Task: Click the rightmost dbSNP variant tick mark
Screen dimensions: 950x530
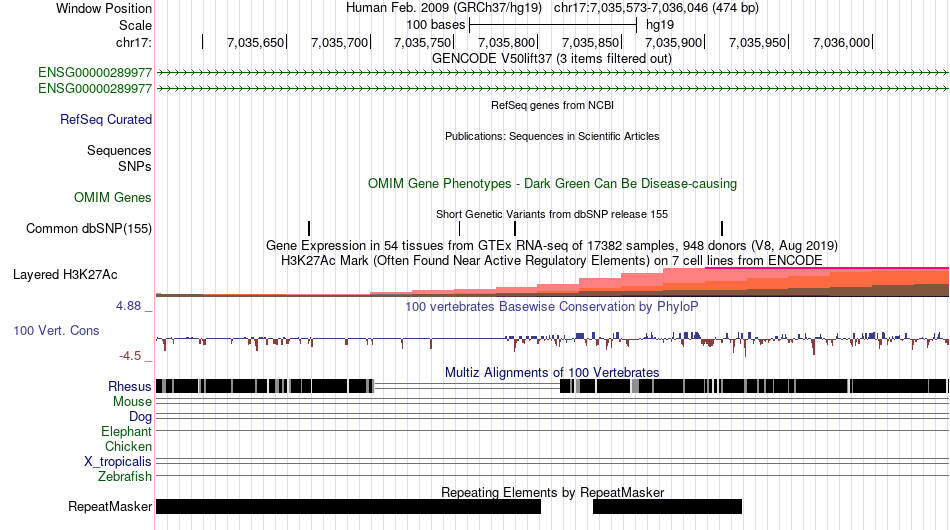Action: pos(722,228)
